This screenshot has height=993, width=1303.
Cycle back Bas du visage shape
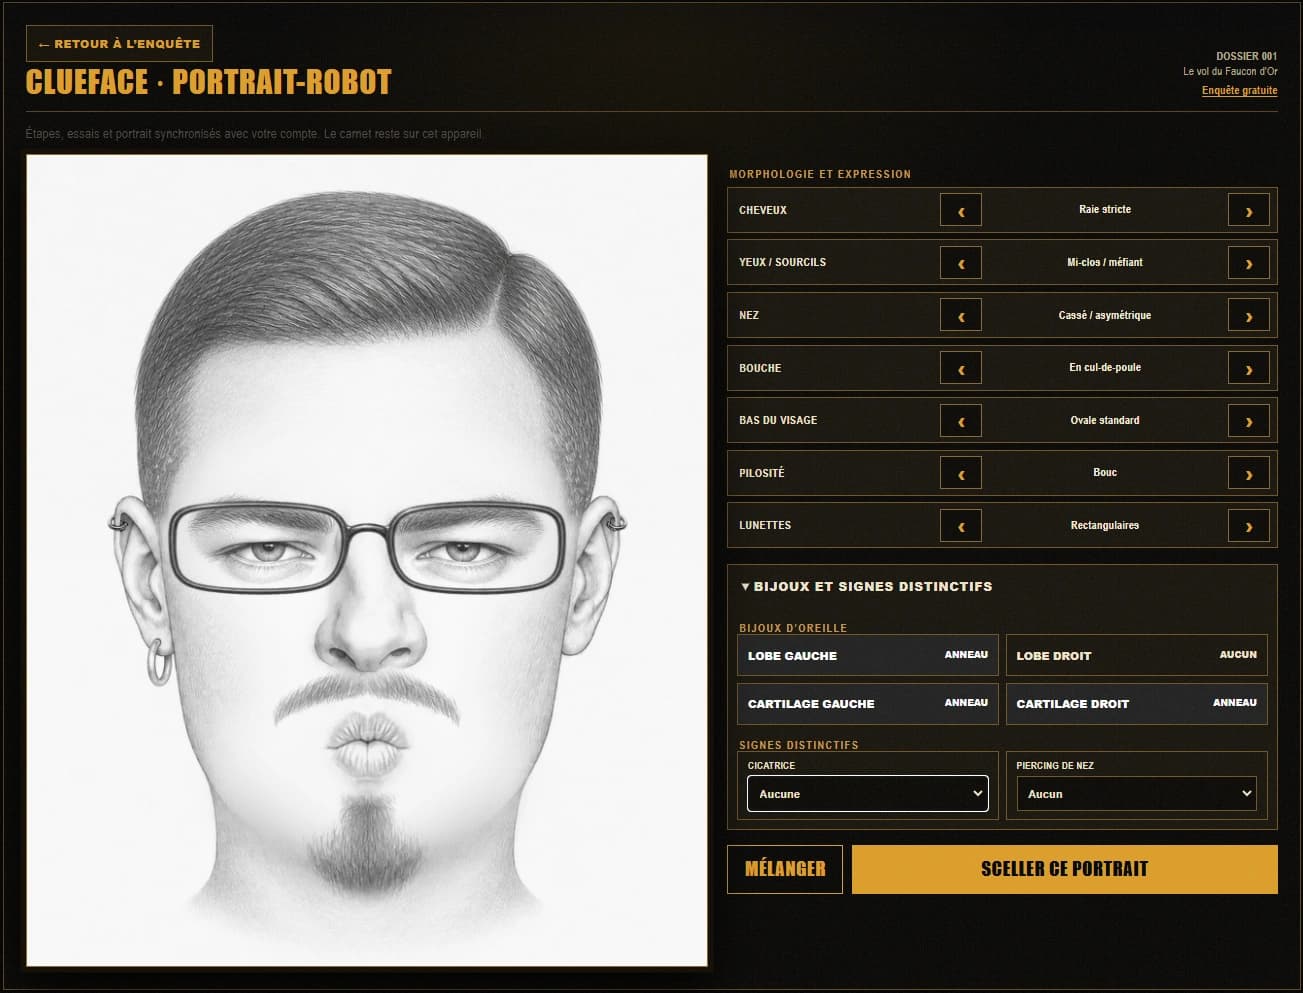961,420
